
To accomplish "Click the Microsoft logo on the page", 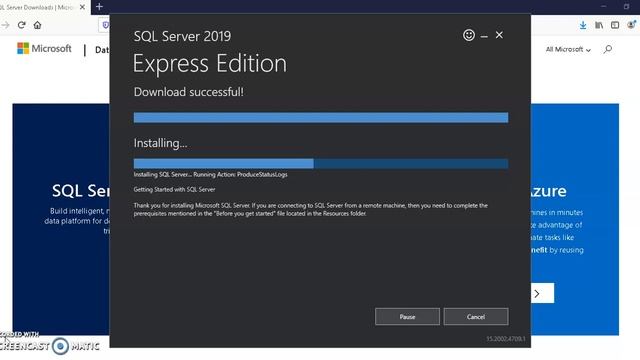I will coord(44,49).
